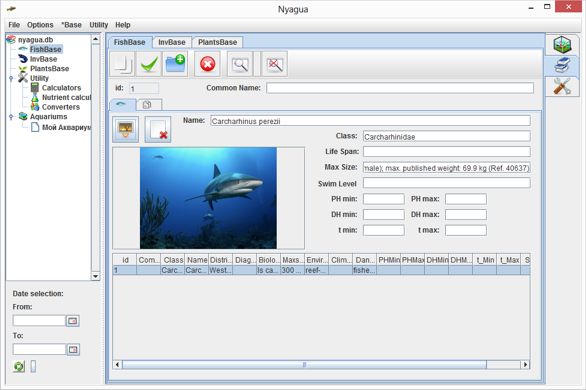586x390 pixels.
Task: Collapse the Utility tree node
Action: tap(11, 78)
